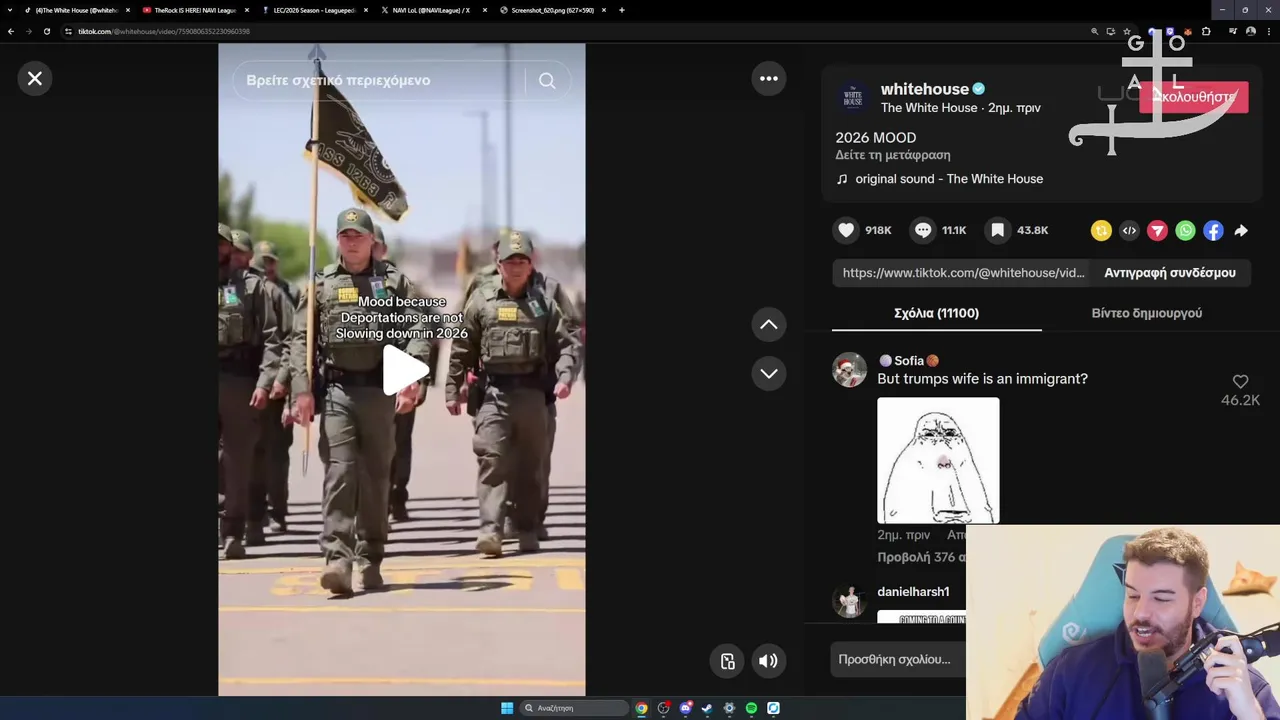Screen dimensions: 1280x720
Task: Reload the page with refresh icon
Action: click(x=46, y=31)
